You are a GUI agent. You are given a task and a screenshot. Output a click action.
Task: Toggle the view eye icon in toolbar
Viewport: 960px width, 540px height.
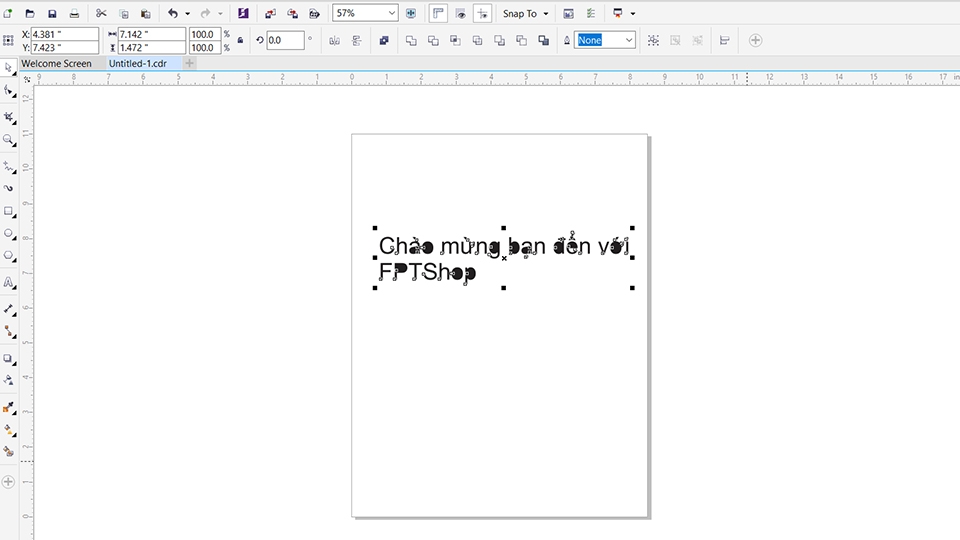pos(460,13)
